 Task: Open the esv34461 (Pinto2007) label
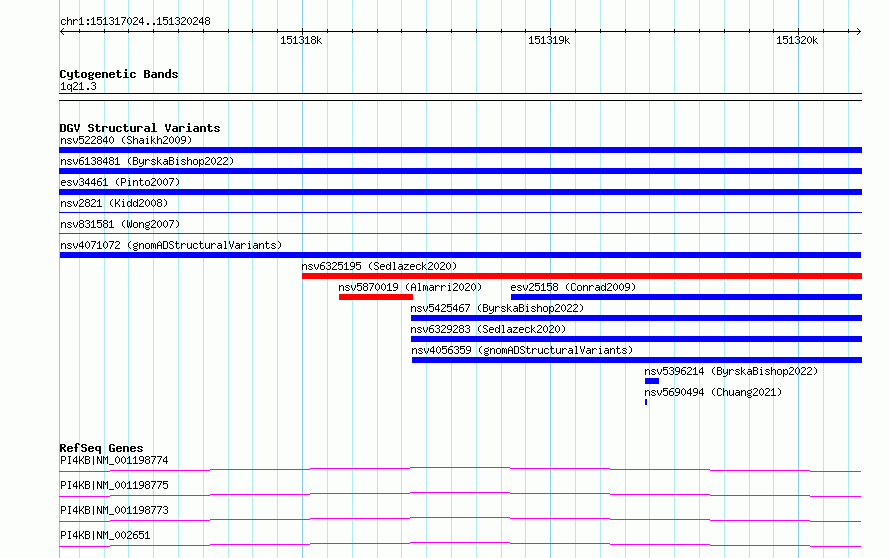pos(120,182)
